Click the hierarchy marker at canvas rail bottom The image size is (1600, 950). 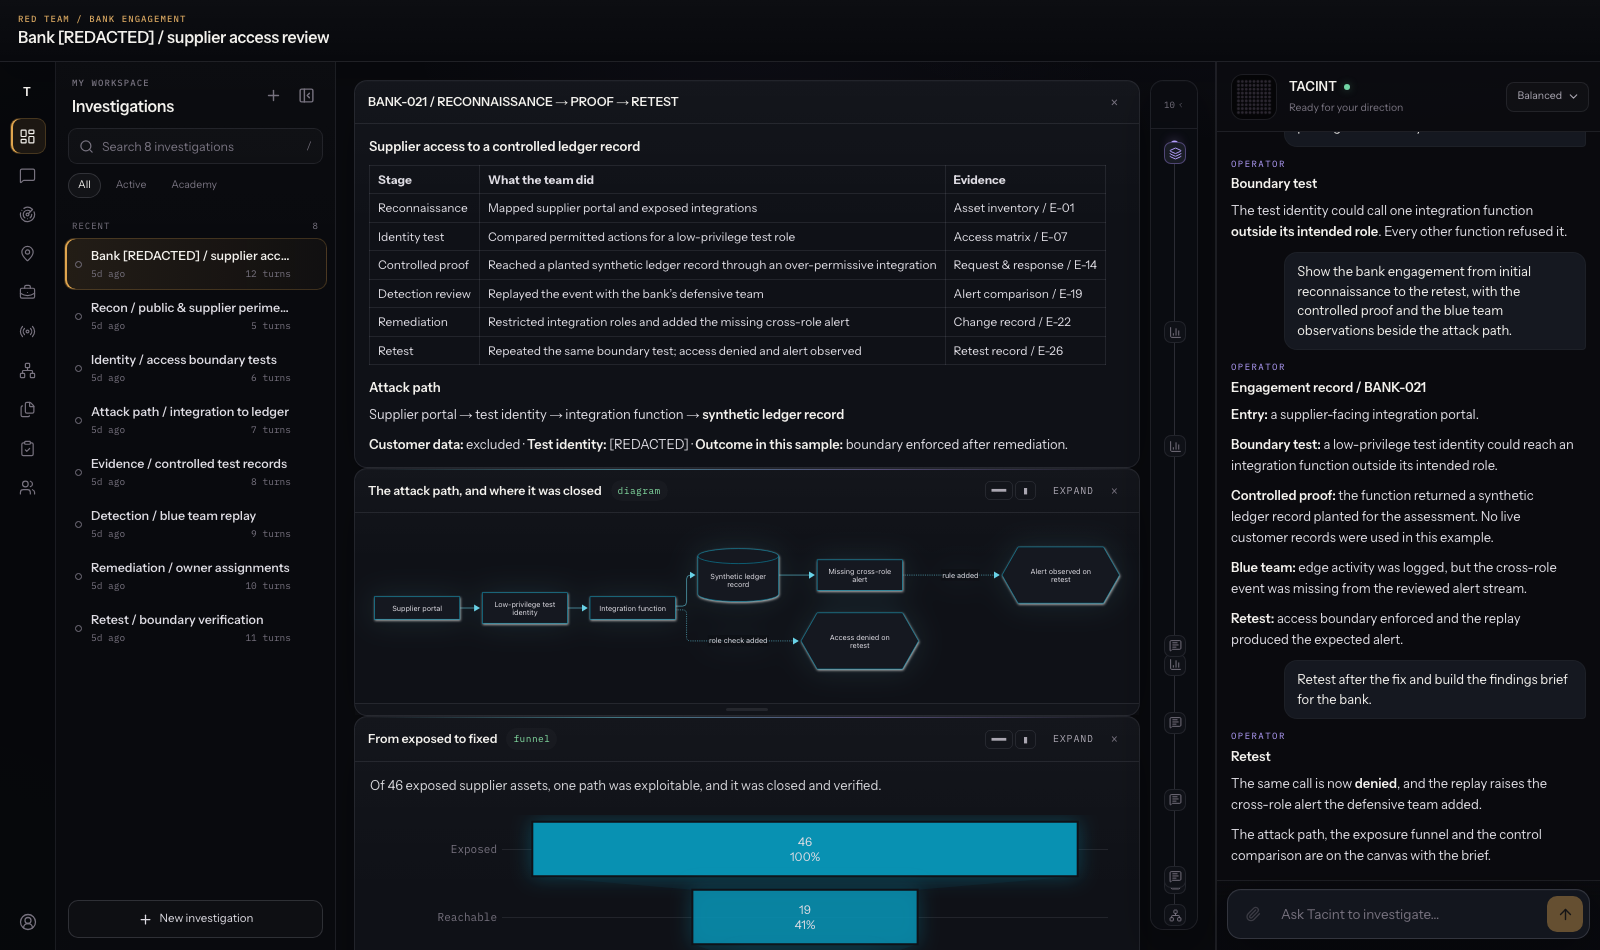coord(1175,915)
